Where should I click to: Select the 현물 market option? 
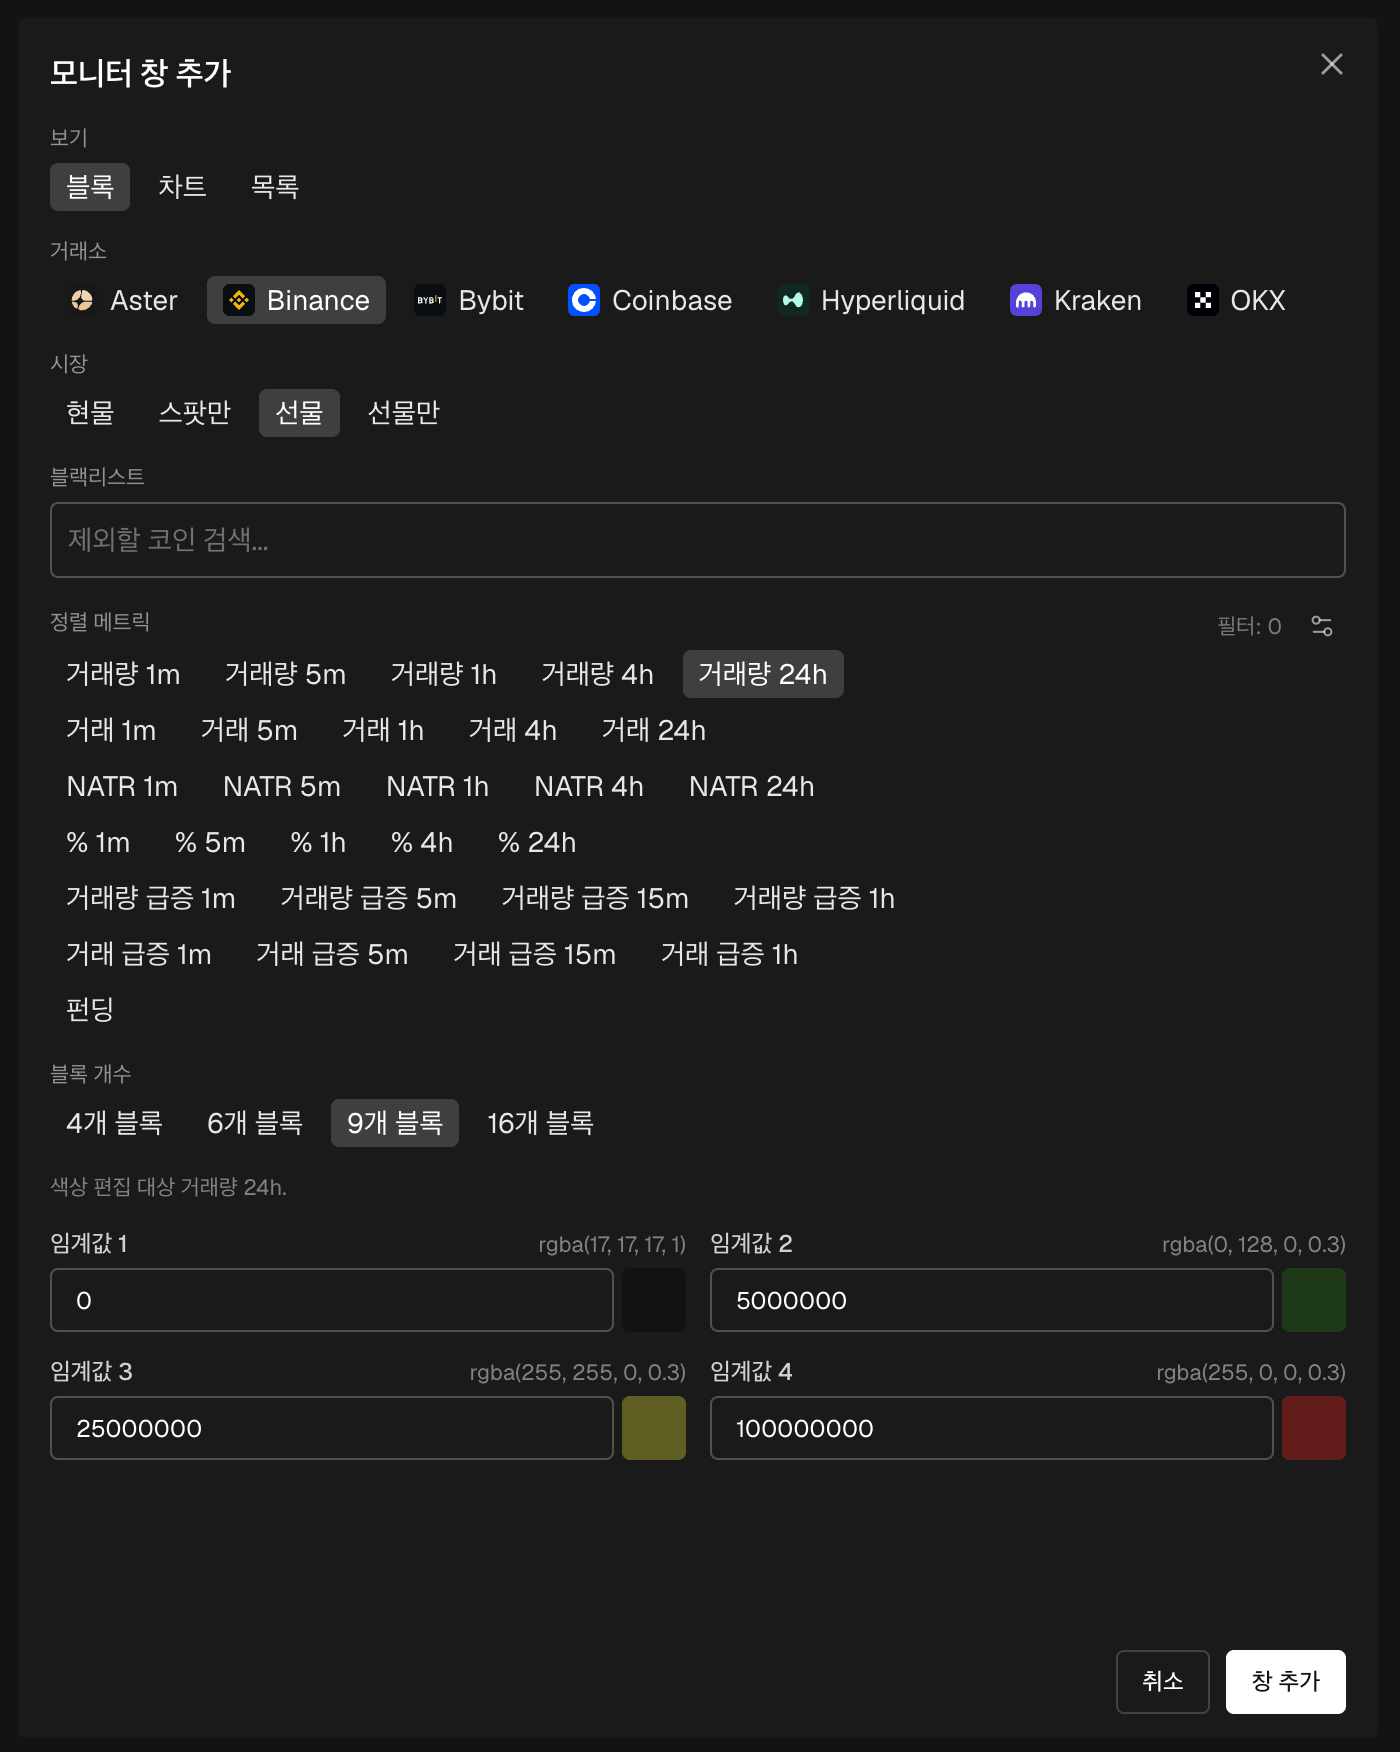90,413
